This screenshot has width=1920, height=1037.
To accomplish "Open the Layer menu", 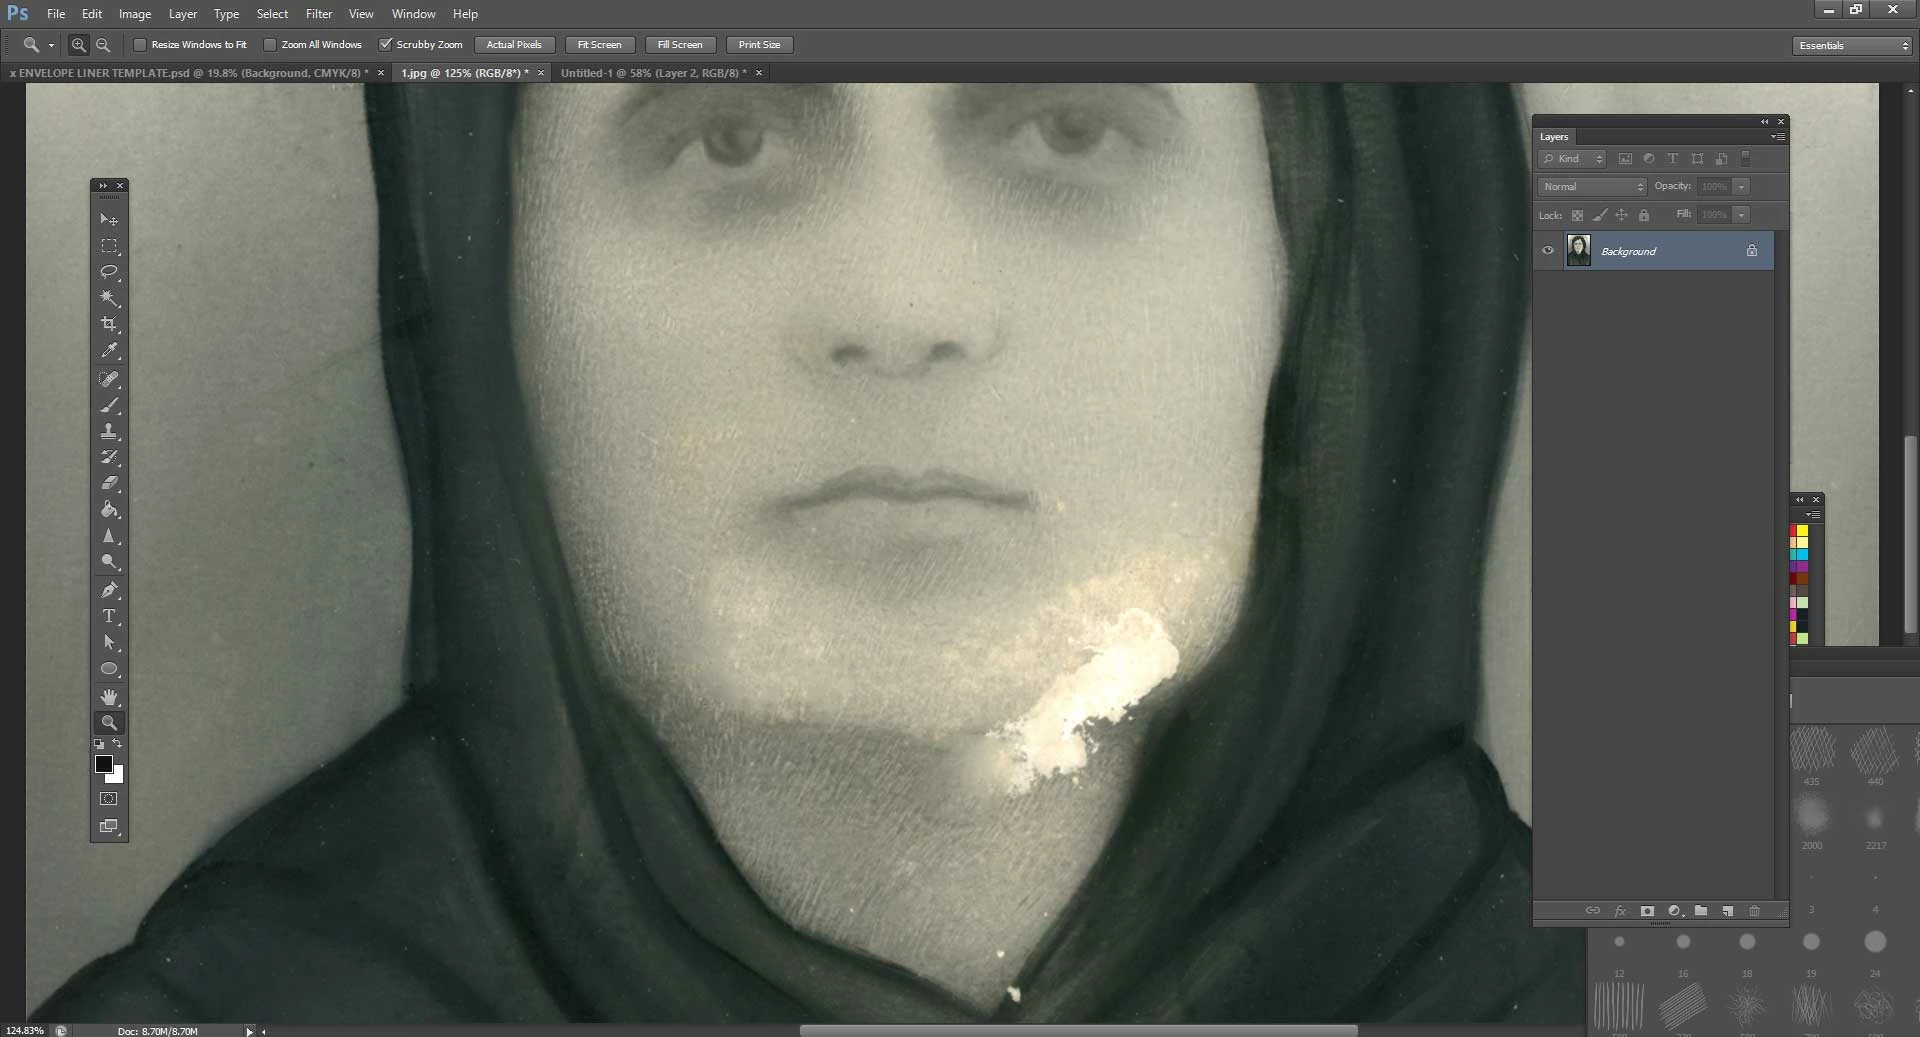I will (x=183, y=14).
